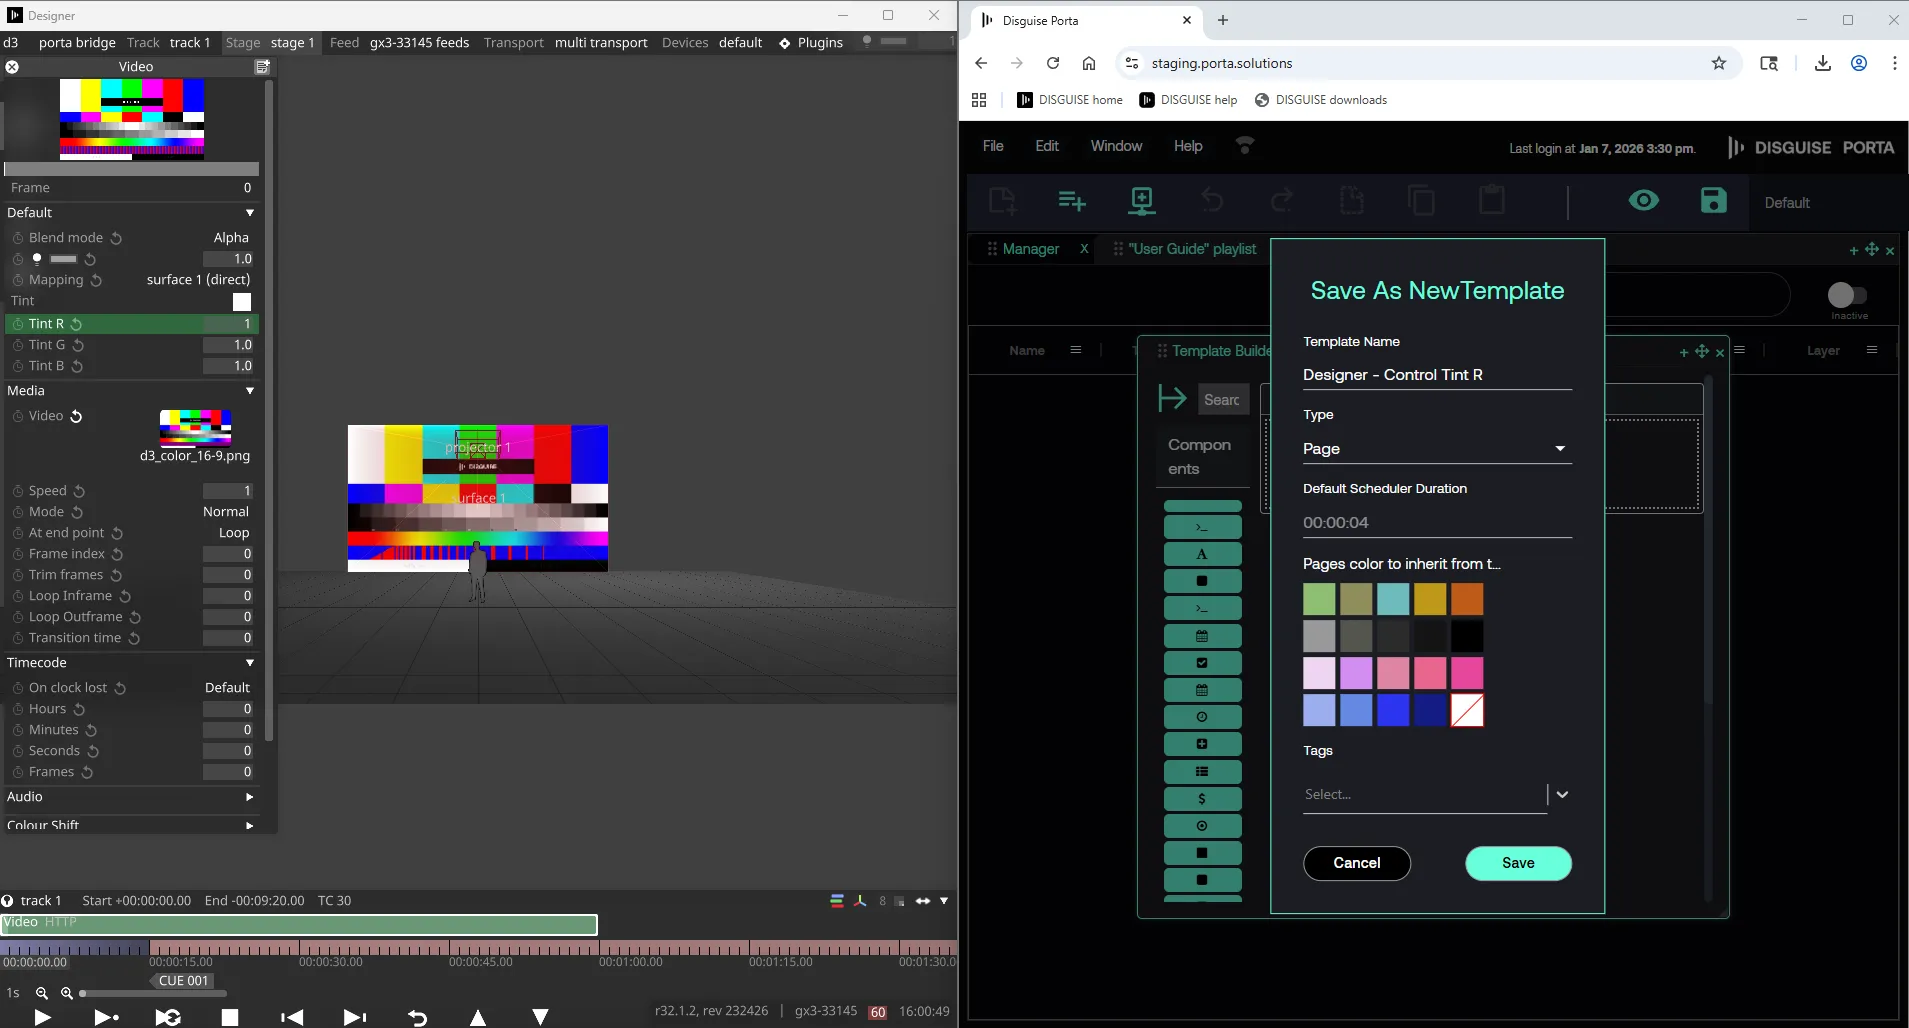Click the import template toolbar icon
Viewport: 1909px width, 1028px height.
pyautogui.click(x=1141, y=201)
